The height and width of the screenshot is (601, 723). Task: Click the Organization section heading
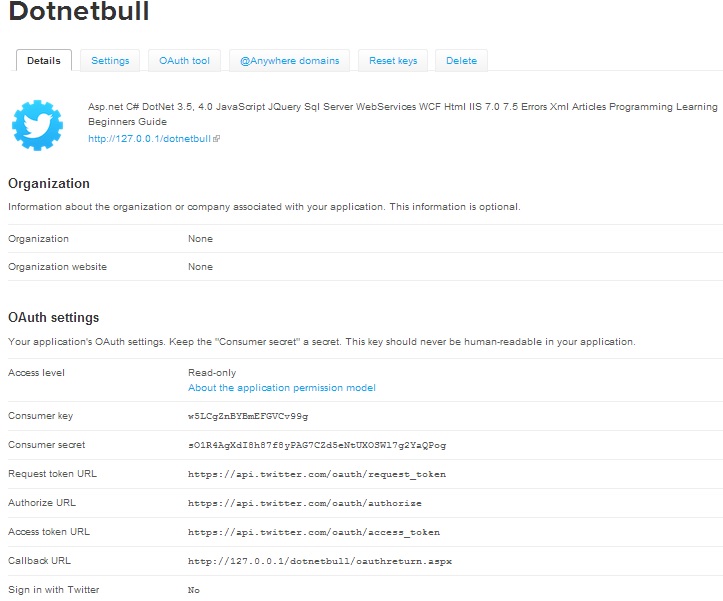(x=49, y=183)
